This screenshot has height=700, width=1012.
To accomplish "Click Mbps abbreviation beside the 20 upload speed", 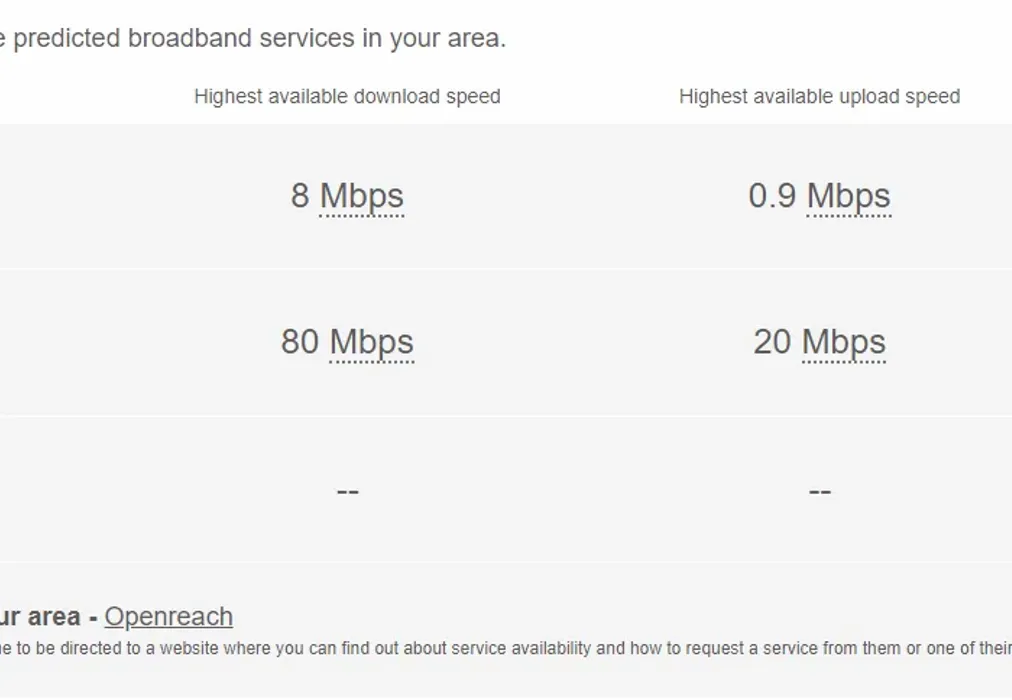I will (843, 342).
